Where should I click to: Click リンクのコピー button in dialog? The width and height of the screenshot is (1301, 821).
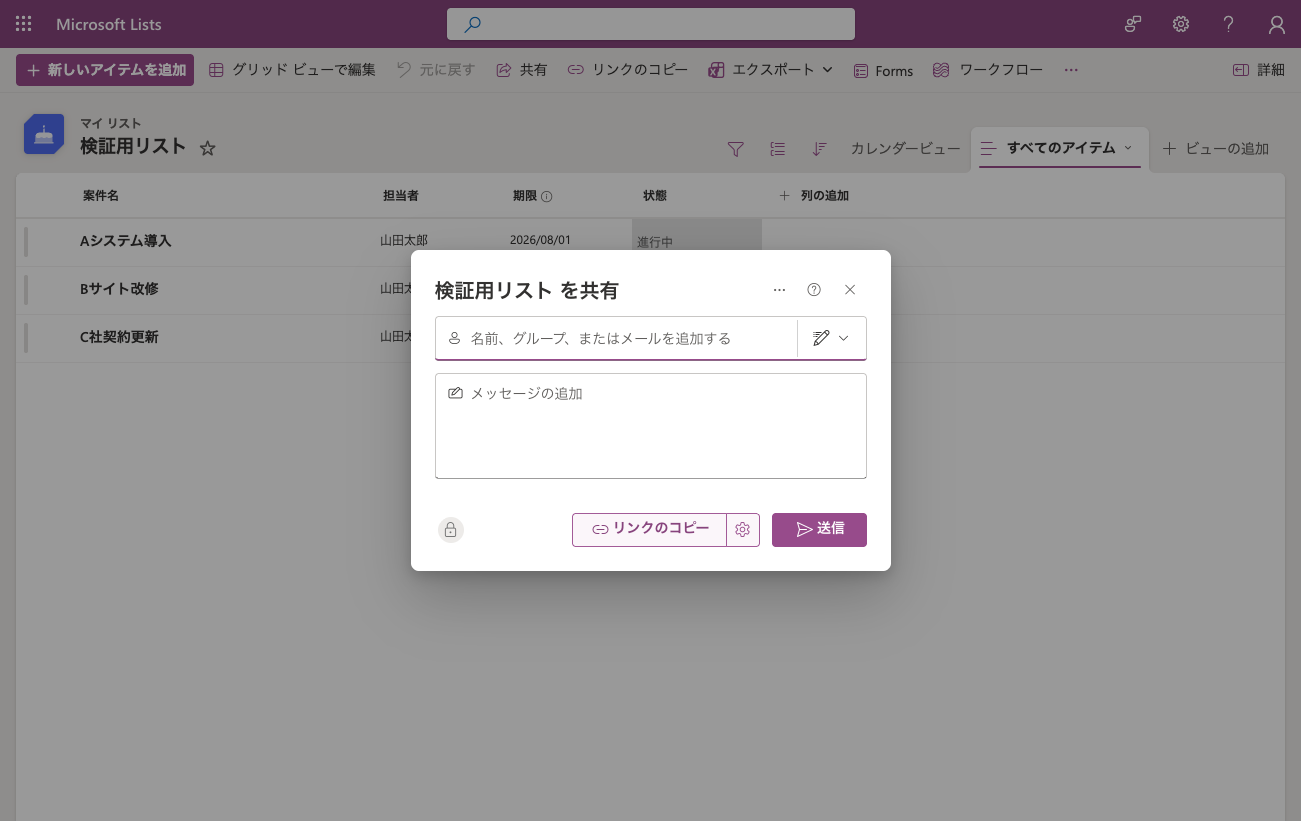pyautogui.click(x=650, y=530)
